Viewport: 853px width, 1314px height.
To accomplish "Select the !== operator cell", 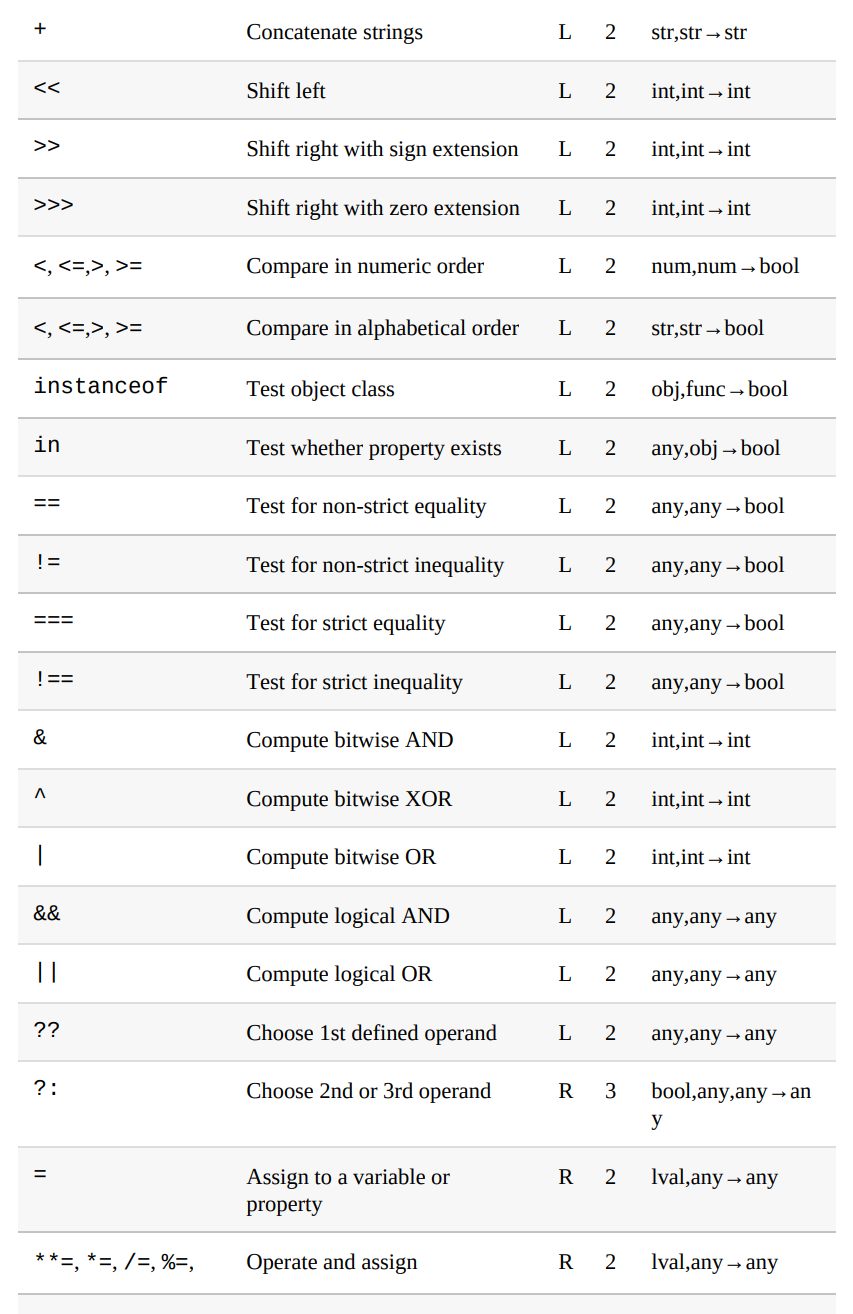I will [53, 680].
